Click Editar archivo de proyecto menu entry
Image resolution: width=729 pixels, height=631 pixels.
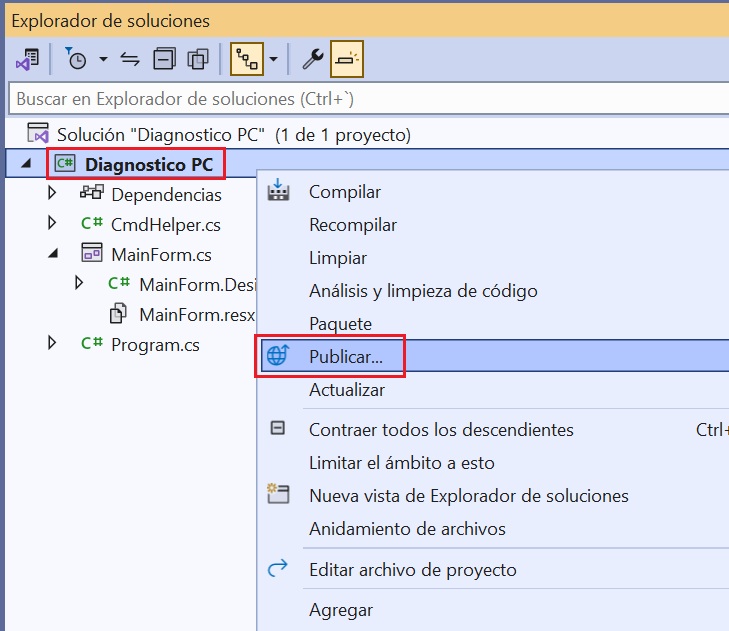pyautogui.click(x=412, y=570)
